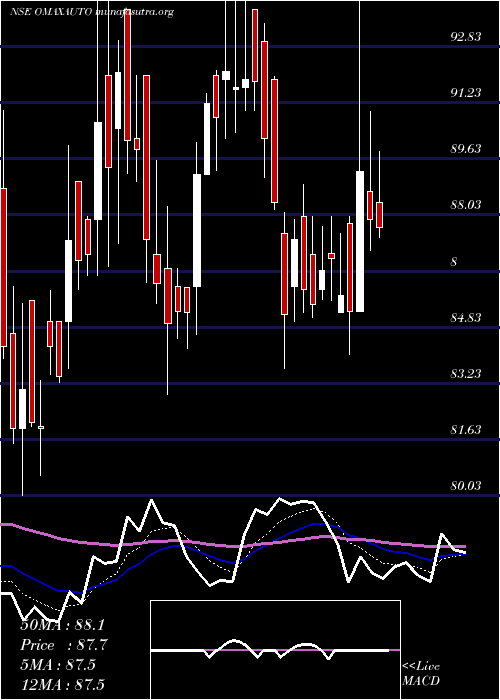Click the 5MA : 87.5 readout
Image resolution: width=500 pixels, height=700 pixels.
(x=58, y=665)
